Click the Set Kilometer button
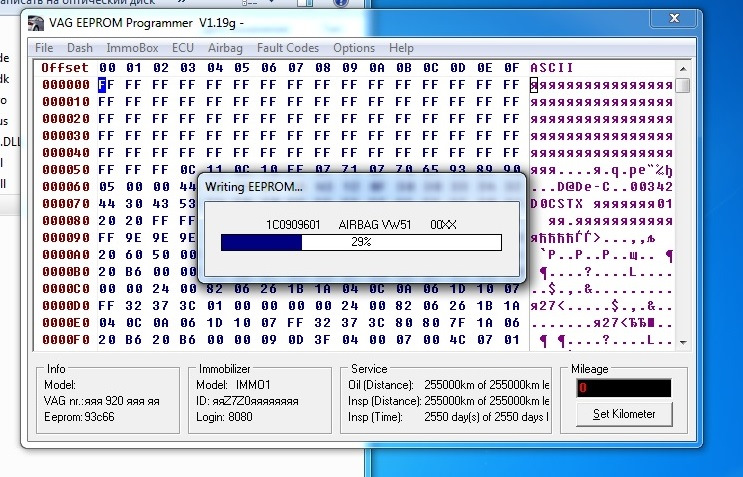 624,414
